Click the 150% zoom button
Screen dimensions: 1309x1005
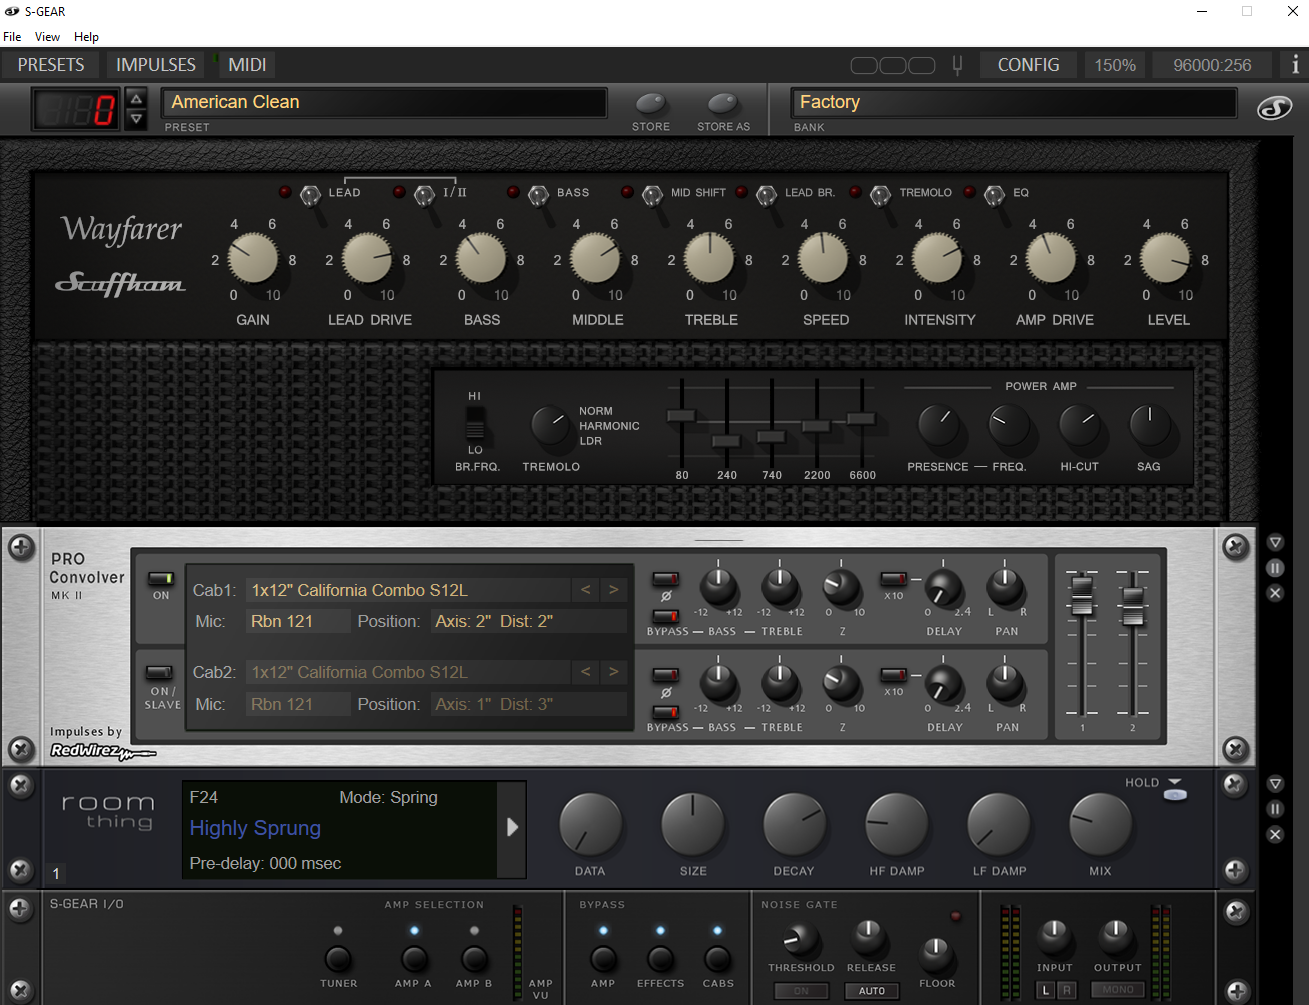(1114, 65)
